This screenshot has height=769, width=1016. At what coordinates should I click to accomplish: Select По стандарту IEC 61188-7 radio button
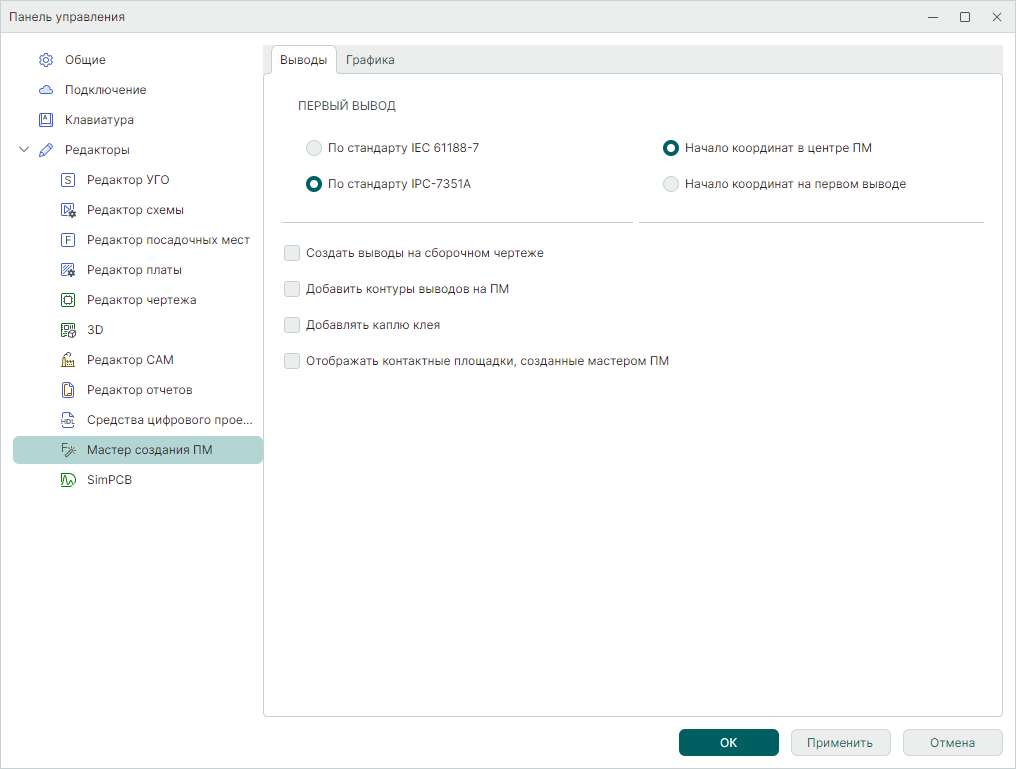(x=314, y=148)
